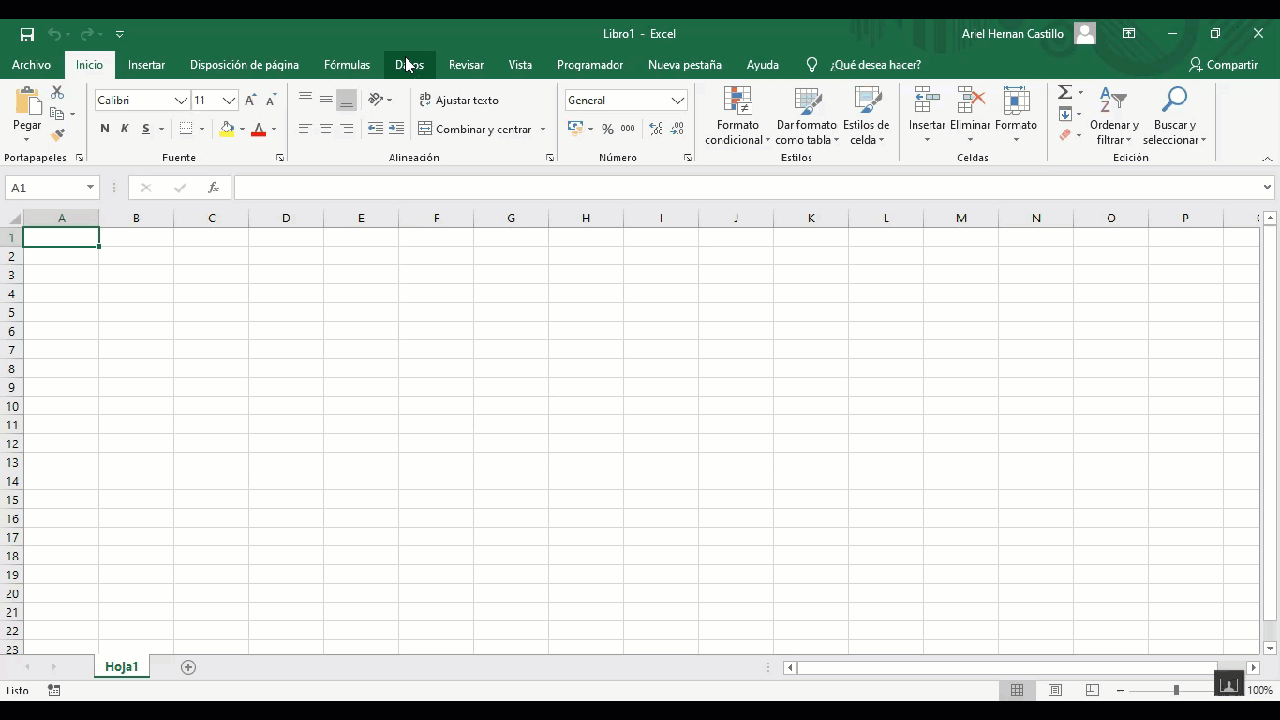Click the Compartir share button
The height and width of the screenshot is (720, 1280).
point(1223,65)
